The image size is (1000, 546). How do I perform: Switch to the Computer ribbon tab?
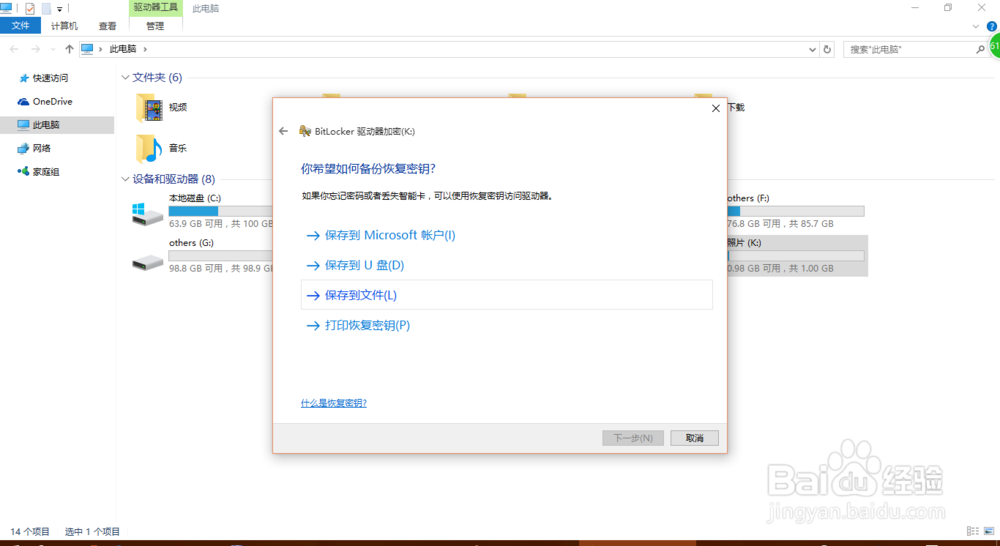click(x=64, y=26)
